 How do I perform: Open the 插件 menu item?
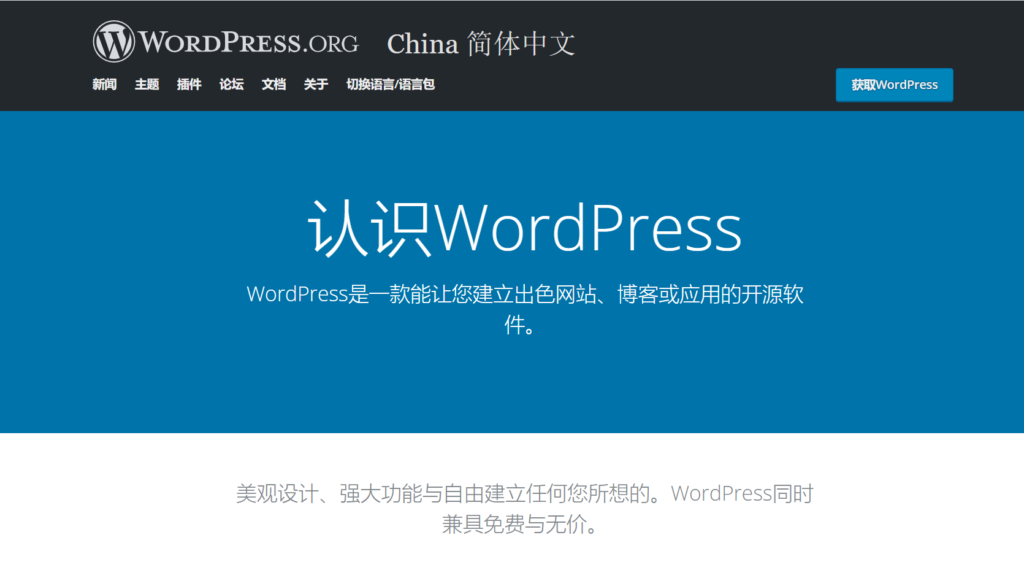click(x=189, y=84)
